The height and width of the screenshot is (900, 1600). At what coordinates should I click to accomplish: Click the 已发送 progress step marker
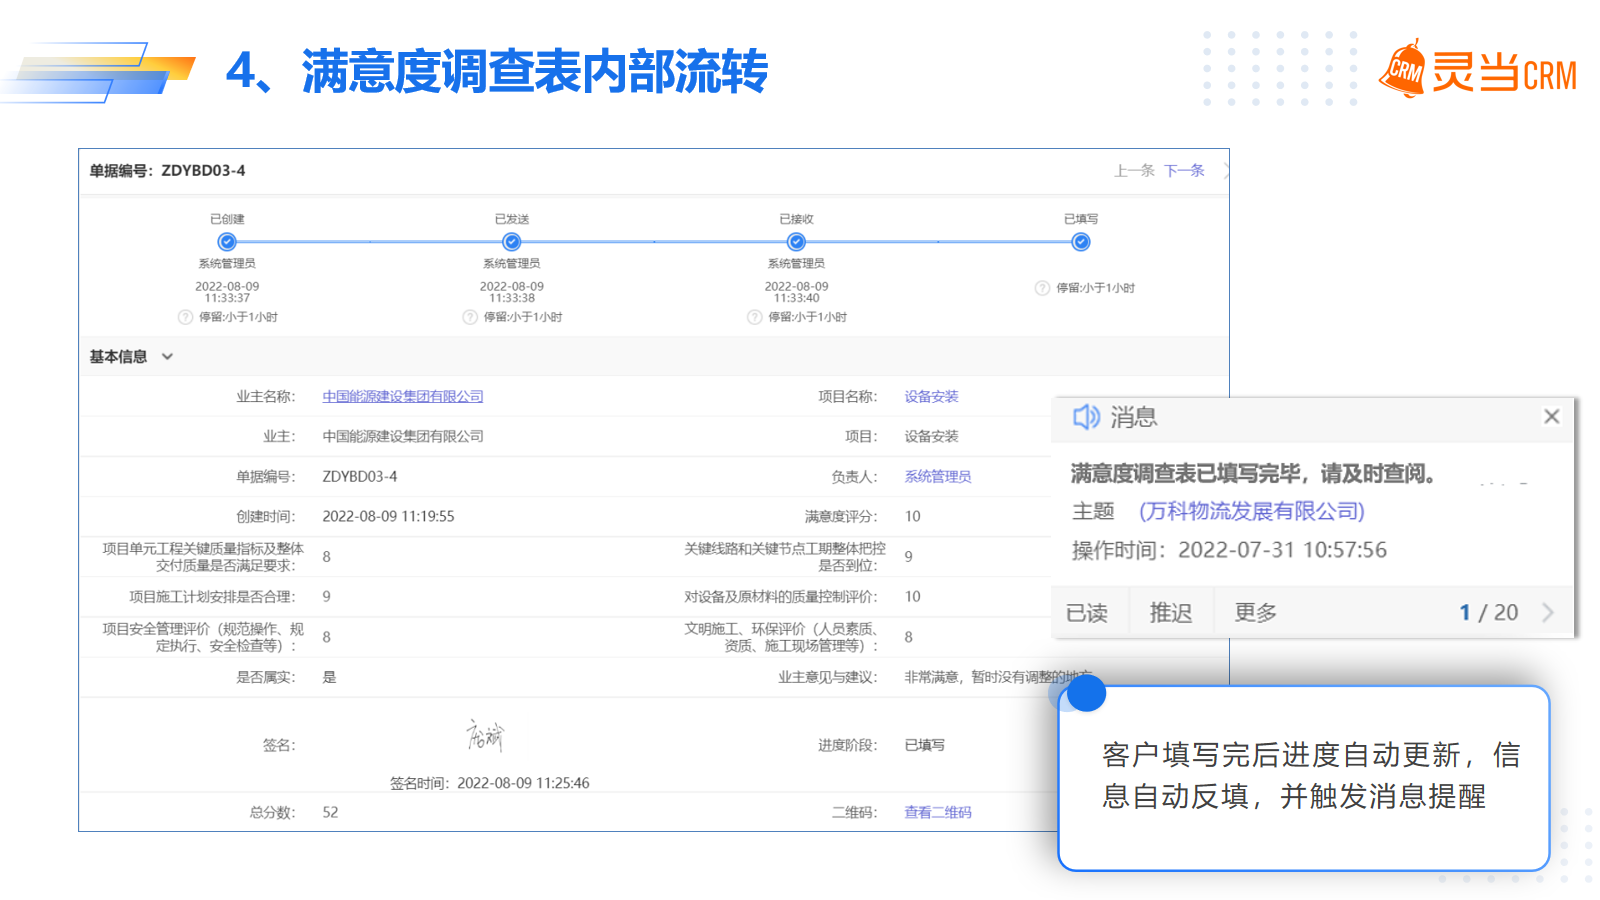pyautogui.click(x=512, y=242)
